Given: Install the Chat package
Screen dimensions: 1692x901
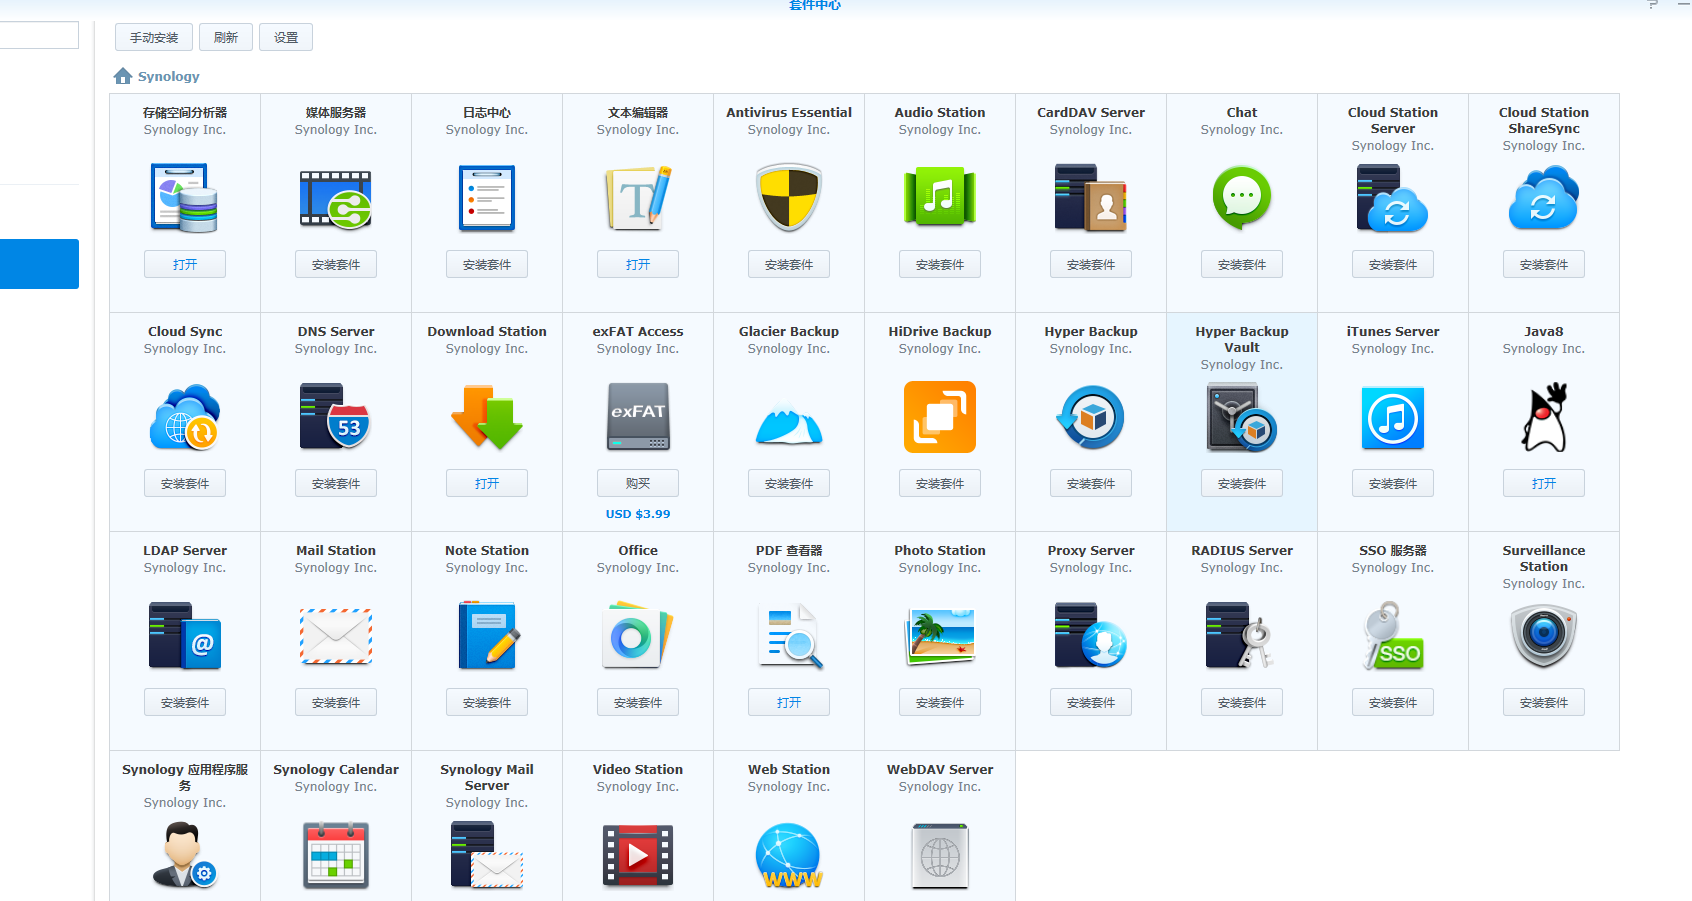Looking at the screenshot, I should click(1242, 264).
